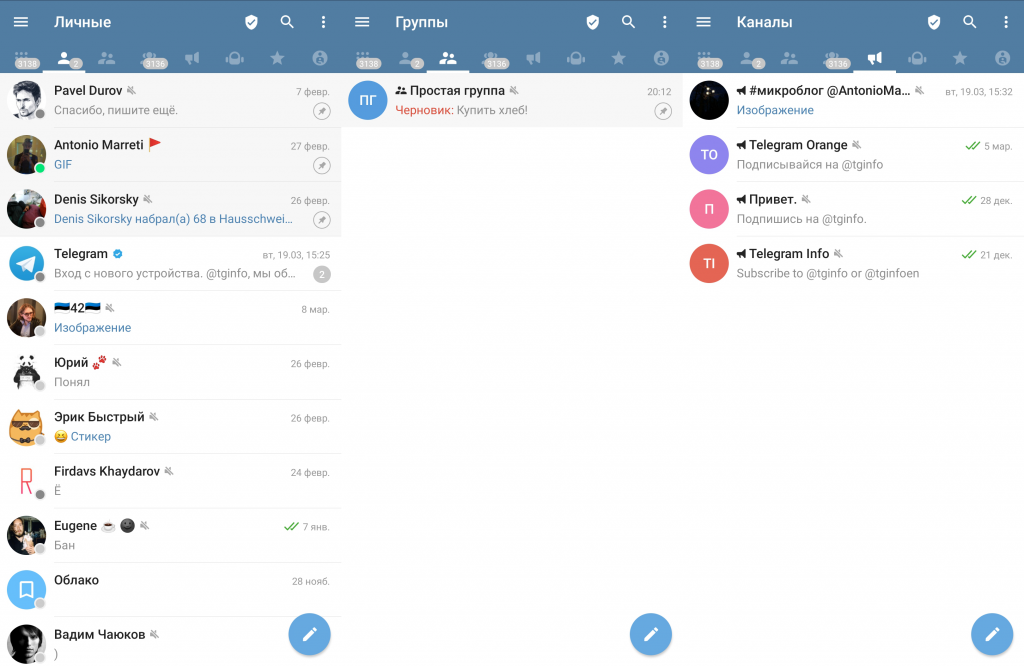Select favorites star tab in Группы panel
The width and height of the screenshot is (1024, 666).
[619, 59]
